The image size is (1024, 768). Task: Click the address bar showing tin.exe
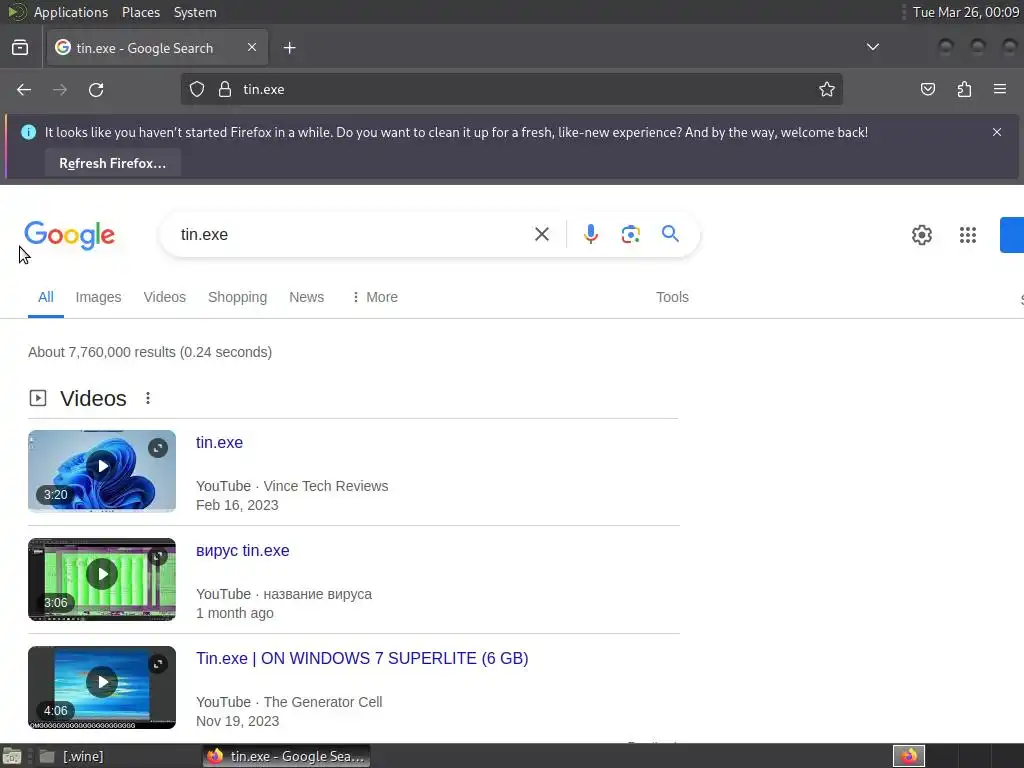pyautogui.click(x=511, y=89)
